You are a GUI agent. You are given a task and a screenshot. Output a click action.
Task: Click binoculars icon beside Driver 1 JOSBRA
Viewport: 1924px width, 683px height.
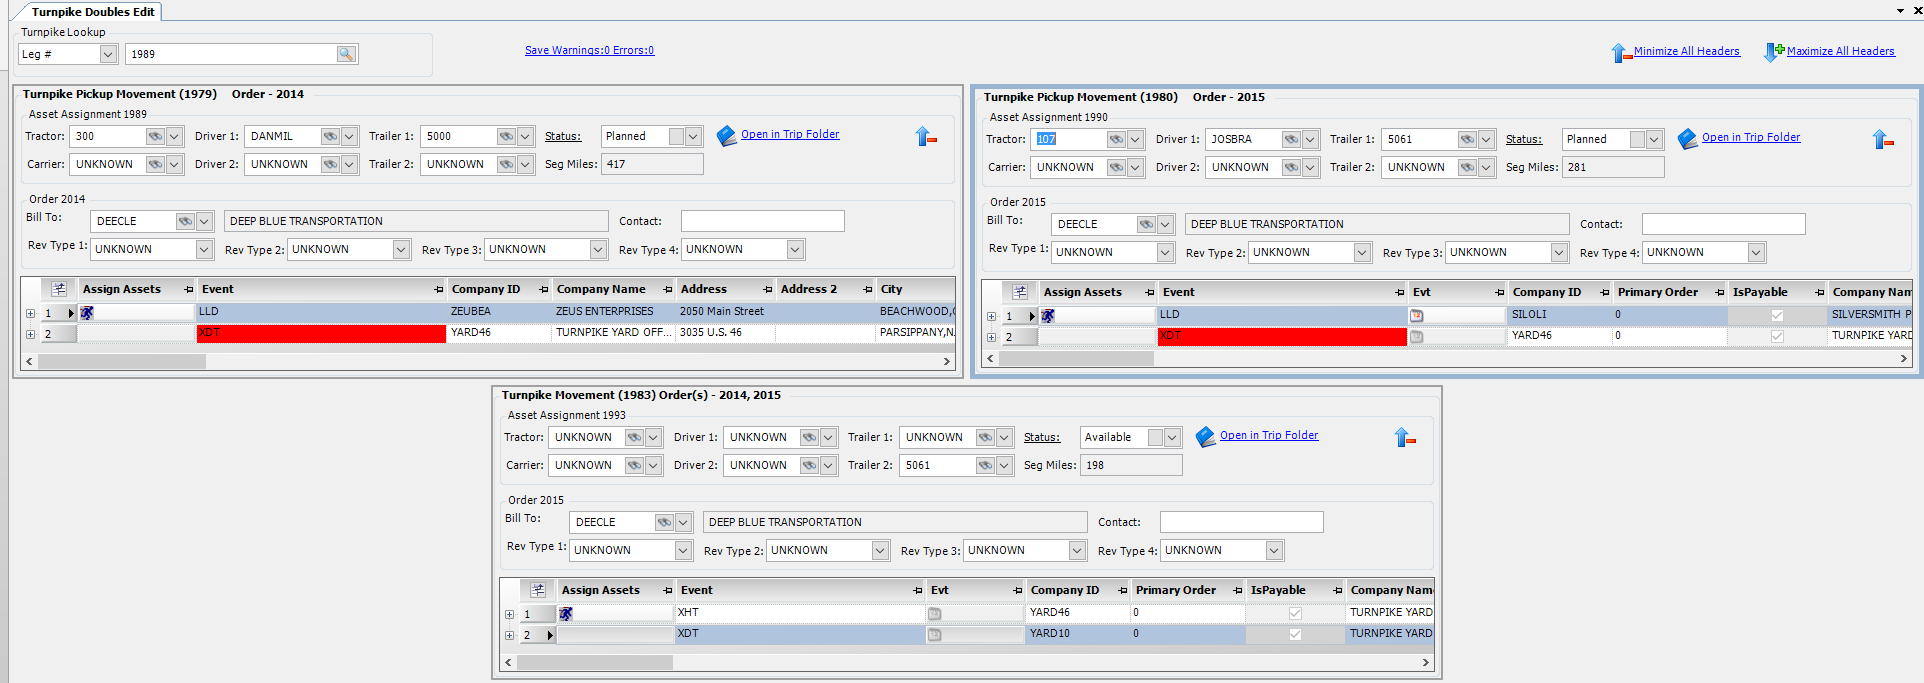point(1291,139)
